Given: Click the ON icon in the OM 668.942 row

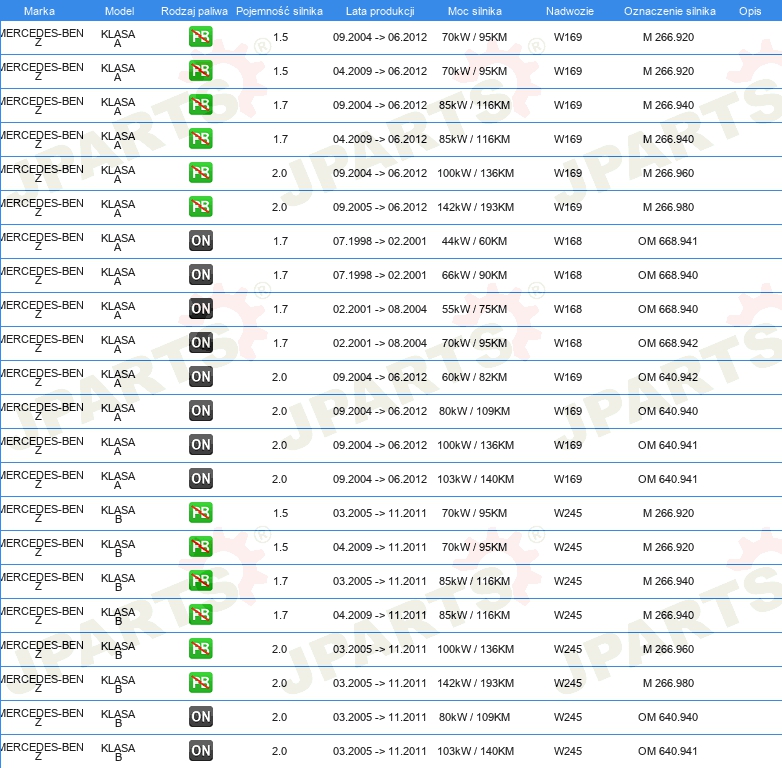Looking at the screenshot, I should pyautogui.click(x=200, y=343).
